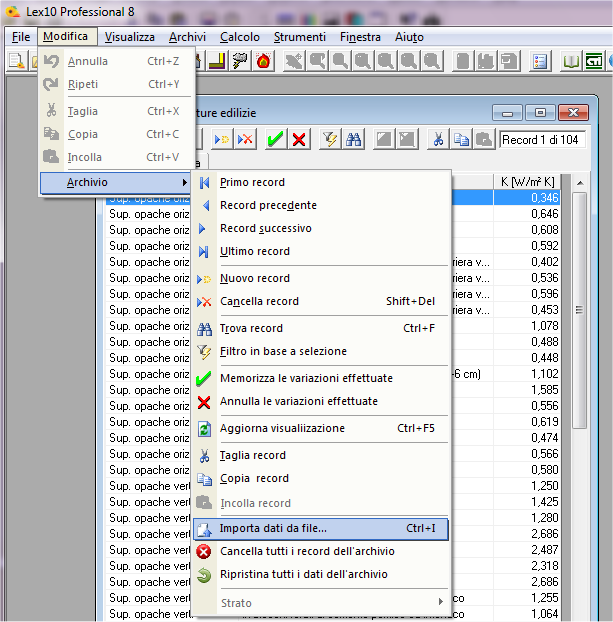Screen dimensions: 613x622
Task: Open the Strumenti menu
Action: coord(300,37)
